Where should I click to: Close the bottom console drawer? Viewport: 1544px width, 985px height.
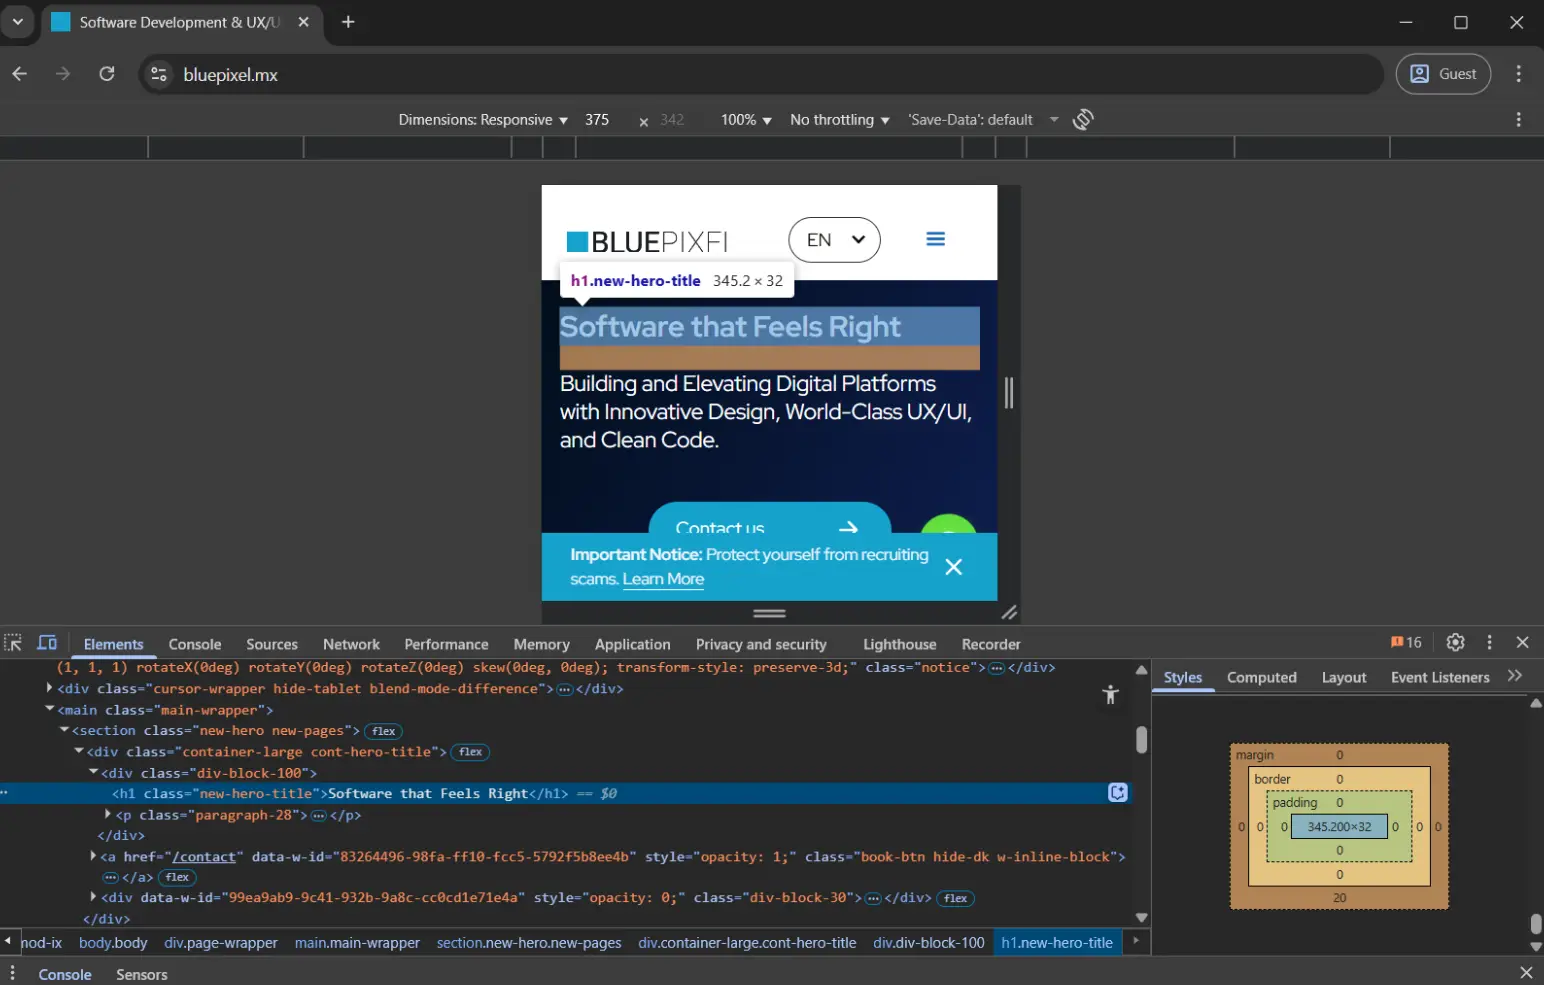click(1526, 973)
